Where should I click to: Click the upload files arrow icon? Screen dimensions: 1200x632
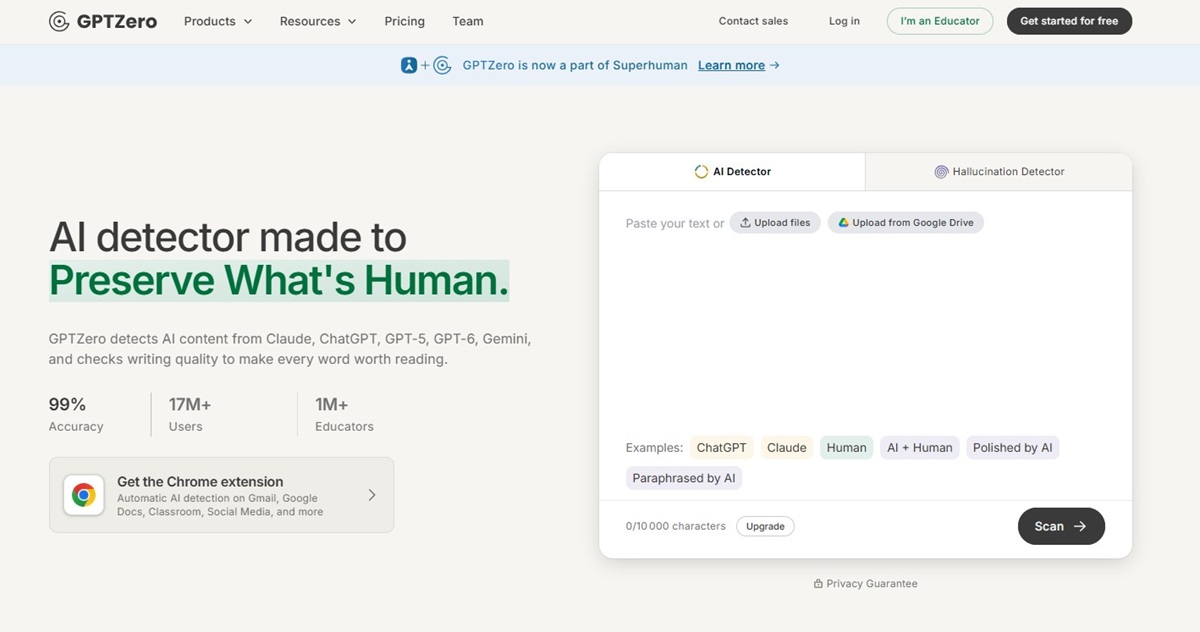pos(745,223)
